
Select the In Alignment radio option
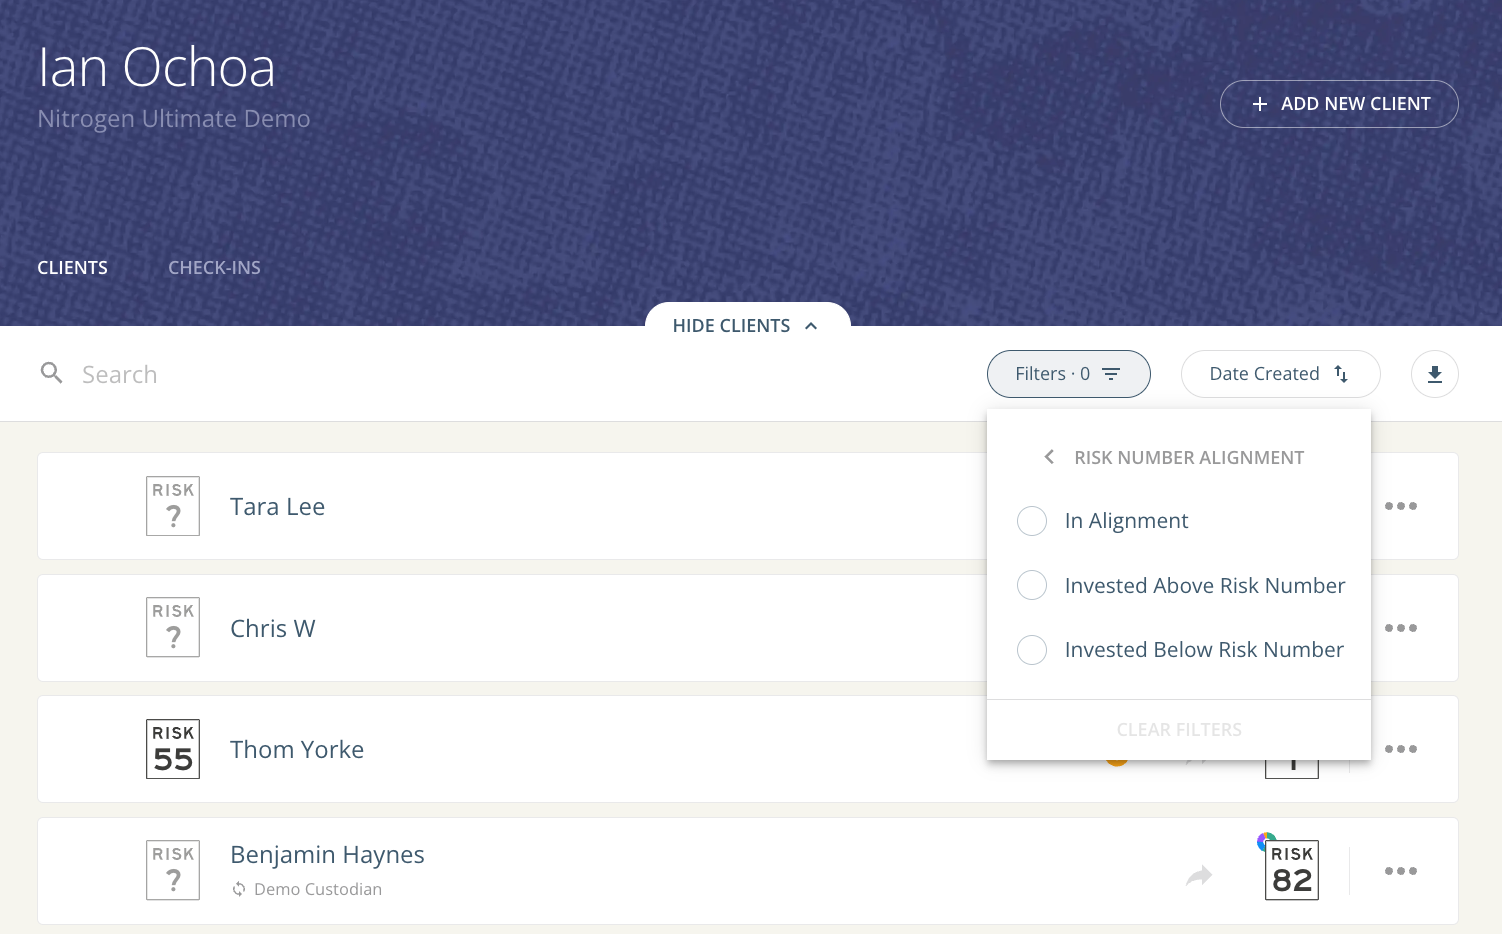point(1032,521)
